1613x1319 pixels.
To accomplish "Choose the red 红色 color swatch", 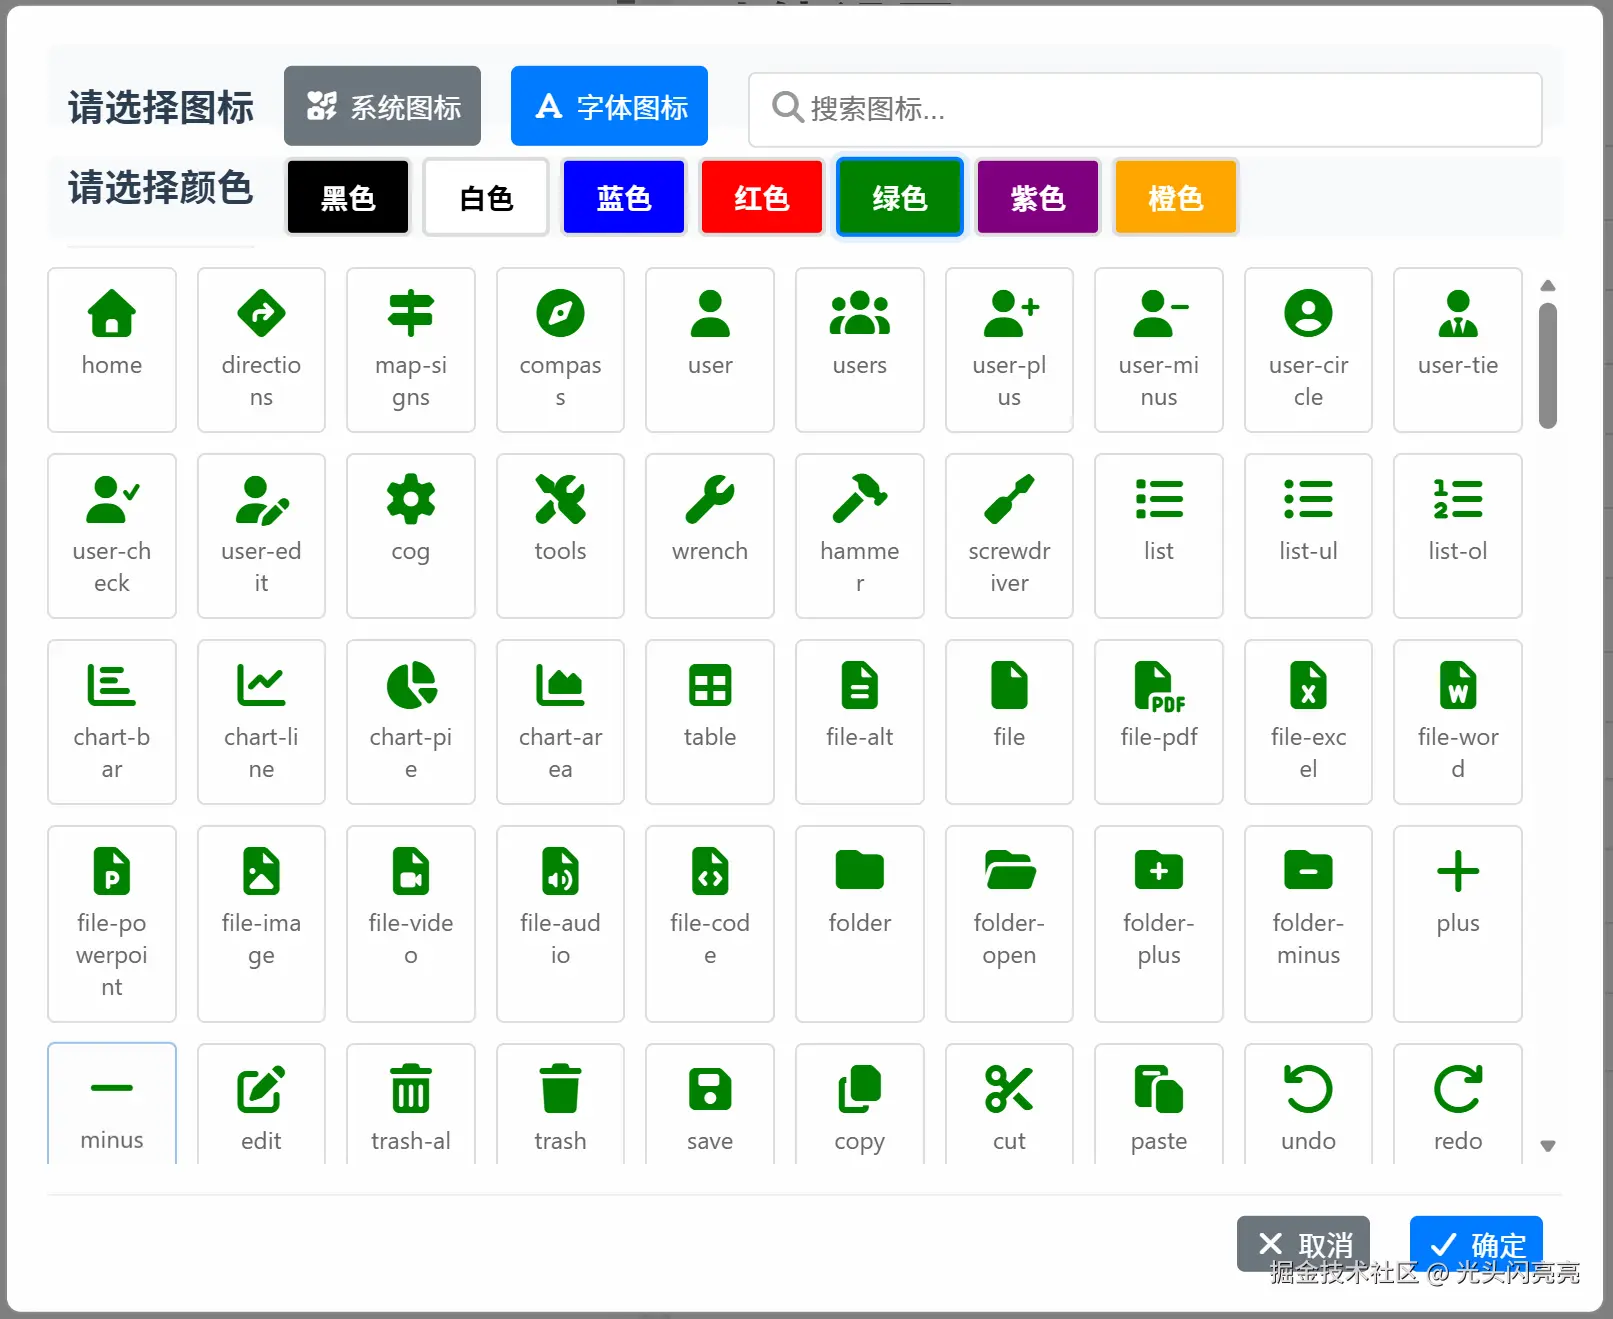I will [761, 197].
